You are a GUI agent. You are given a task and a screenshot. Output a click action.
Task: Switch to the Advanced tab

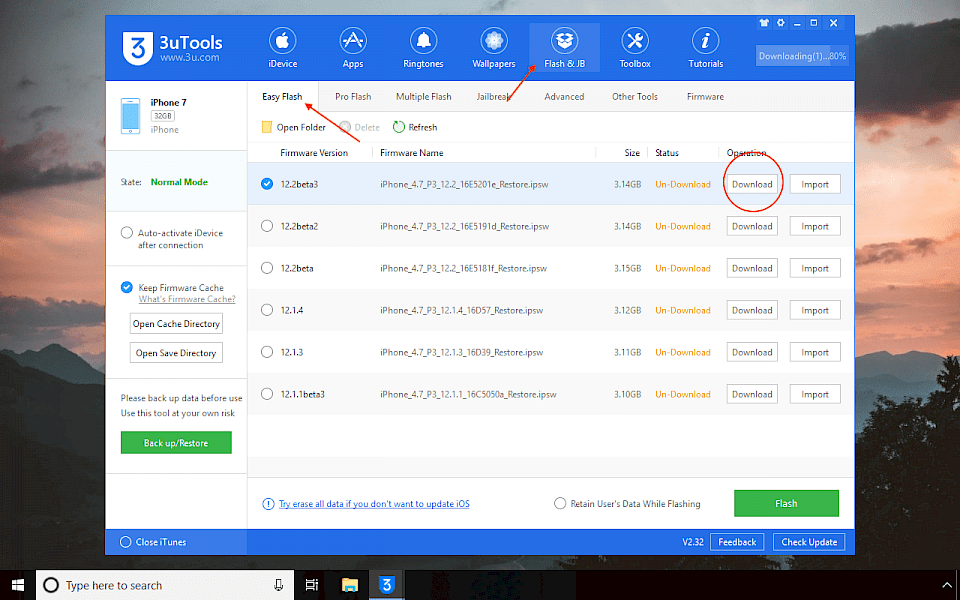click(564, 97)
